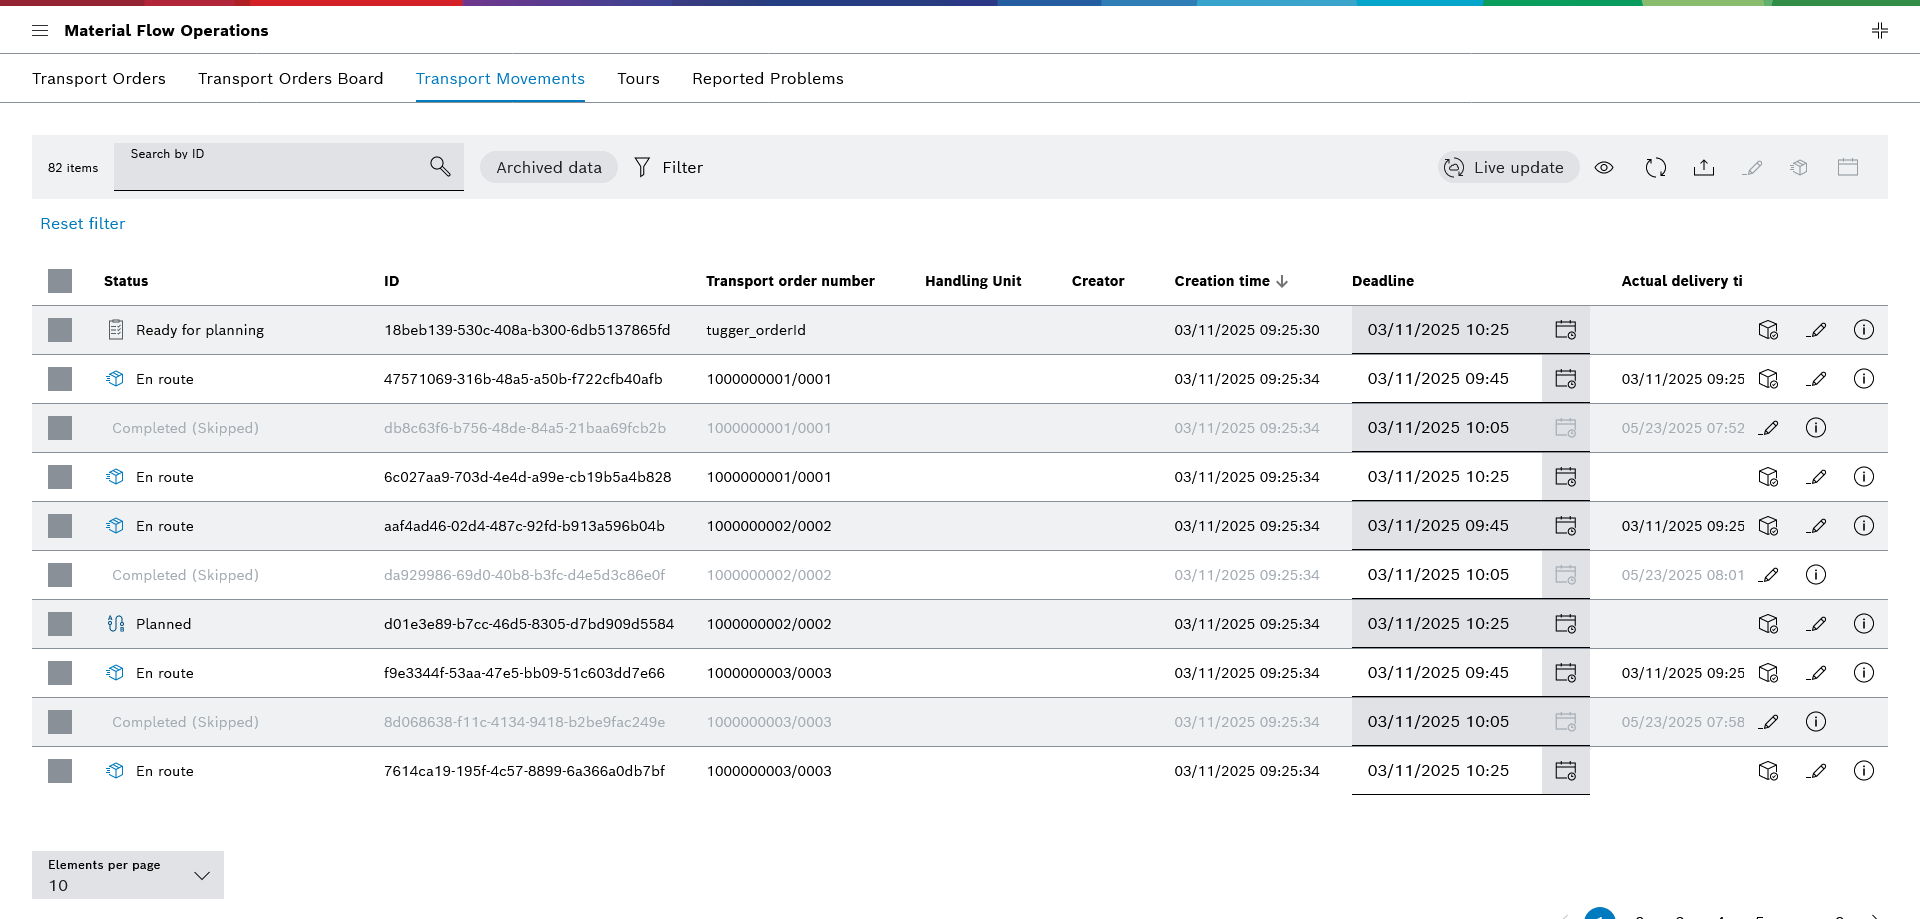Screen dimensions: 1920x919
Task: Open the Filter options
Action: point(668,168)
